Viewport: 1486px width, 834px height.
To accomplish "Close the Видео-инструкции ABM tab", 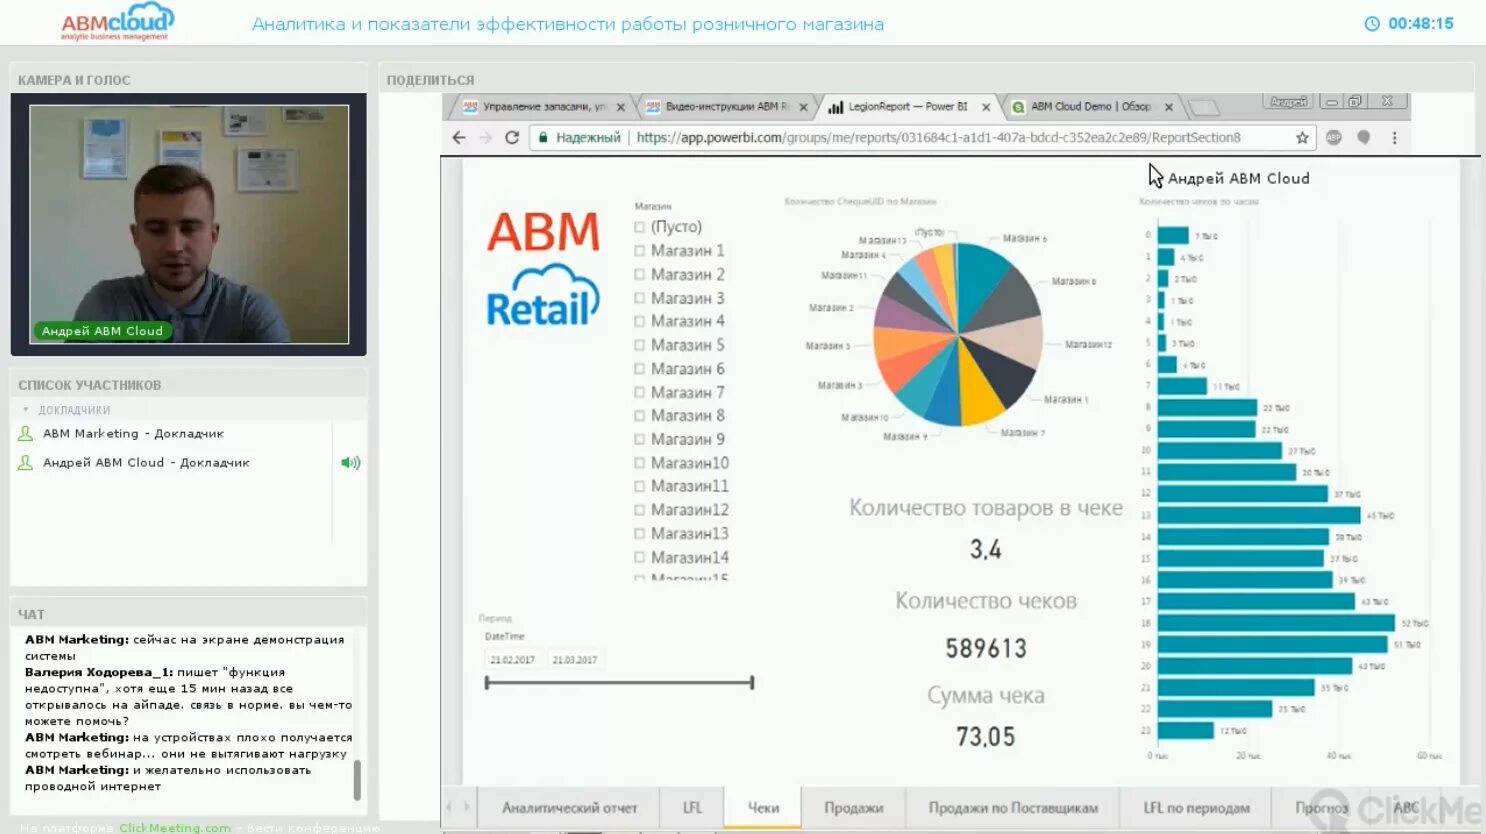I will pyautogui.click(x=803, y=107).
